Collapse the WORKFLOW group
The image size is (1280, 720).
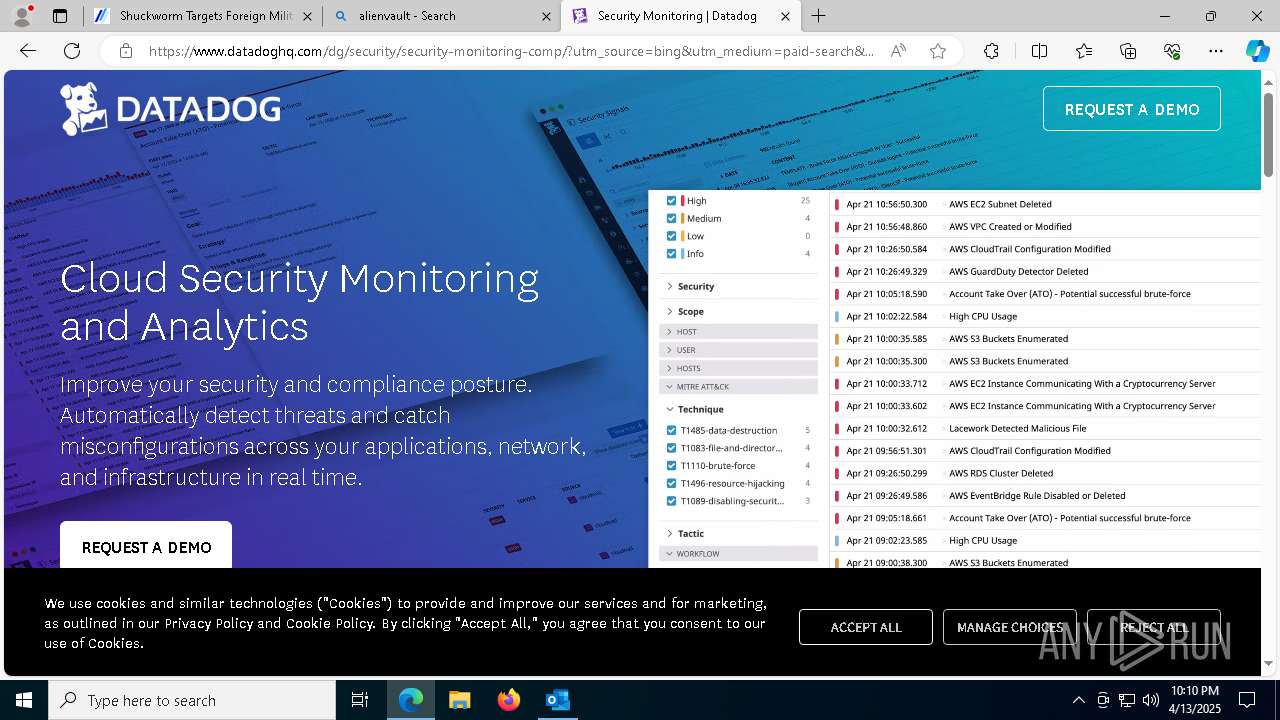738,553
